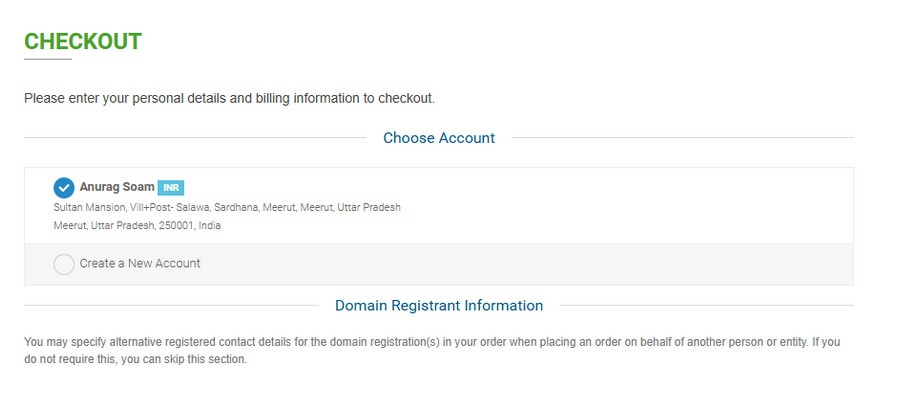The width and height of the screenshot is (897, 402).
Task: Click the personal details instruction sentence
Action: [x=229, y=99]
